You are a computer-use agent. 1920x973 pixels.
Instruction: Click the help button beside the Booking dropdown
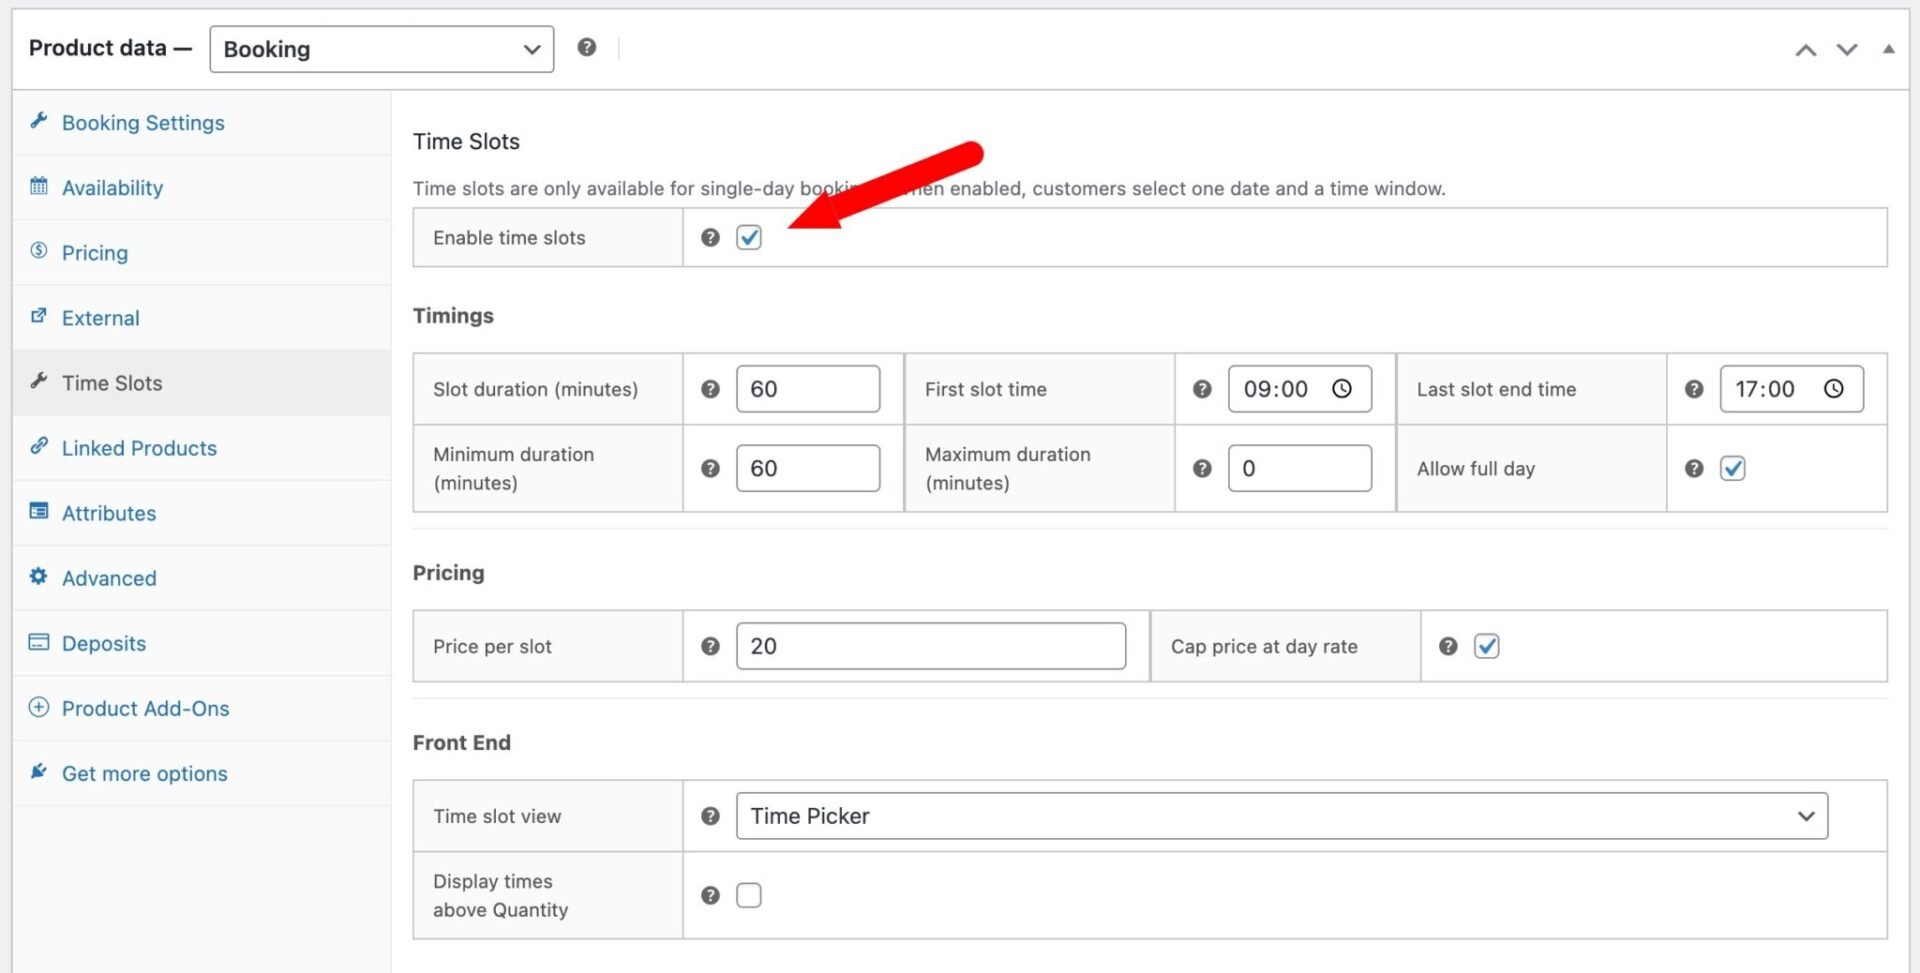[587, 46]
